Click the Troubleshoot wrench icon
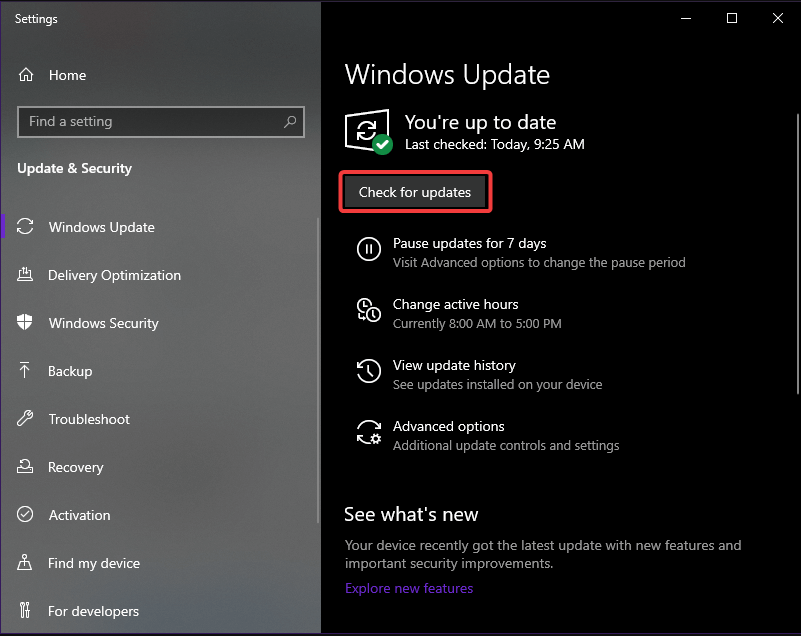The image size is (801, 636). pyautogui.click(x=25, y=418)
